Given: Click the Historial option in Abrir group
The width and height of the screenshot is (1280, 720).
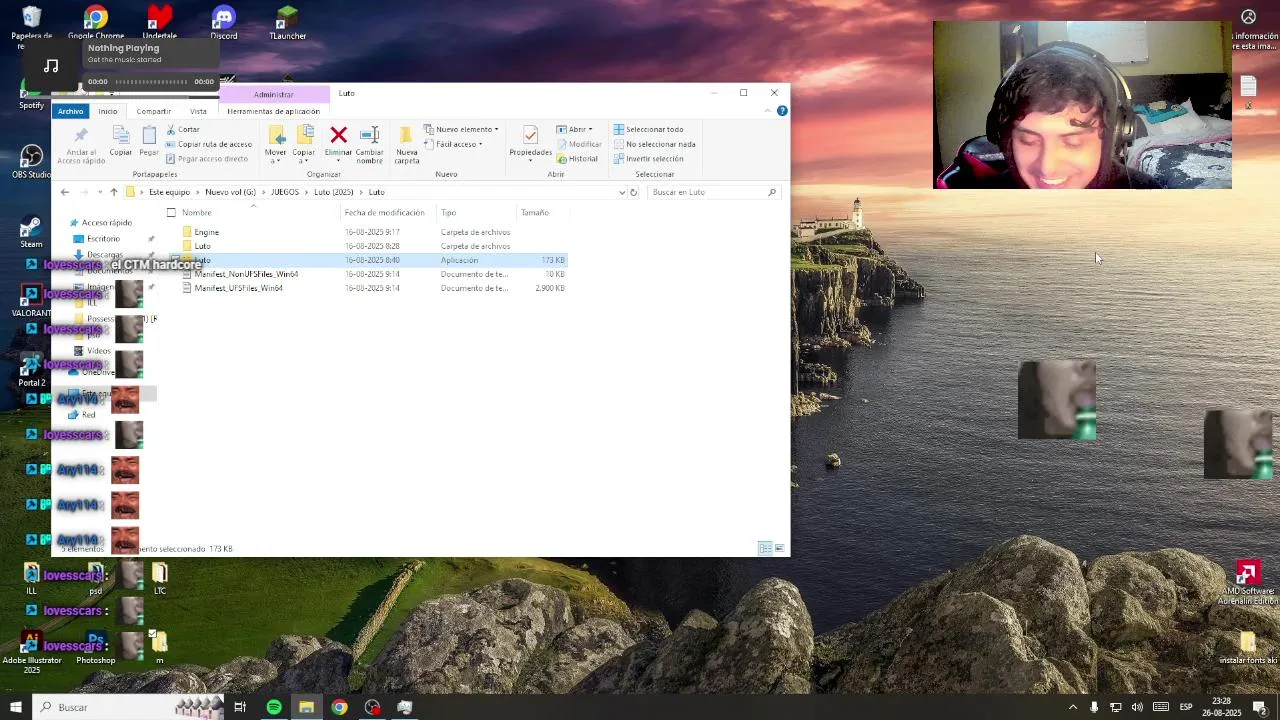Looking at the screenshot, I should [577, 159].
